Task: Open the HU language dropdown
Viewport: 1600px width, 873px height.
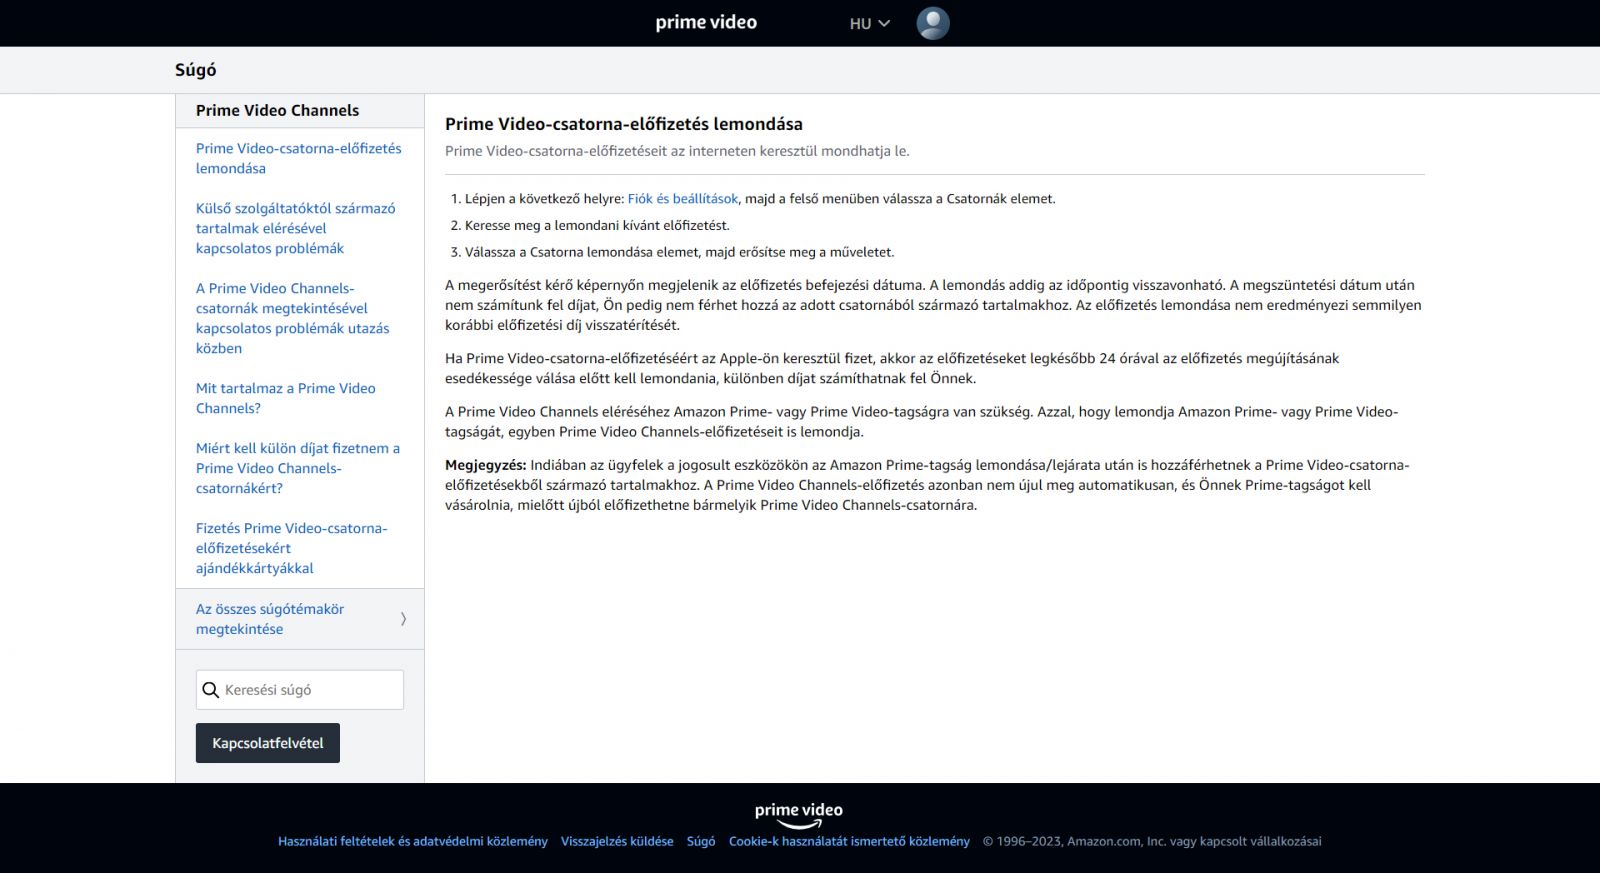Action: click(x=869, y=23)
